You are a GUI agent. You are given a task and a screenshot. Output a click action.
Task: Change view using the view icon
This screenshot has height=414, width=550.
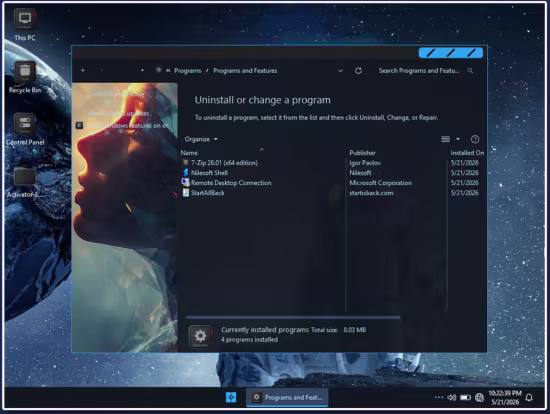[x=445, y=139]
